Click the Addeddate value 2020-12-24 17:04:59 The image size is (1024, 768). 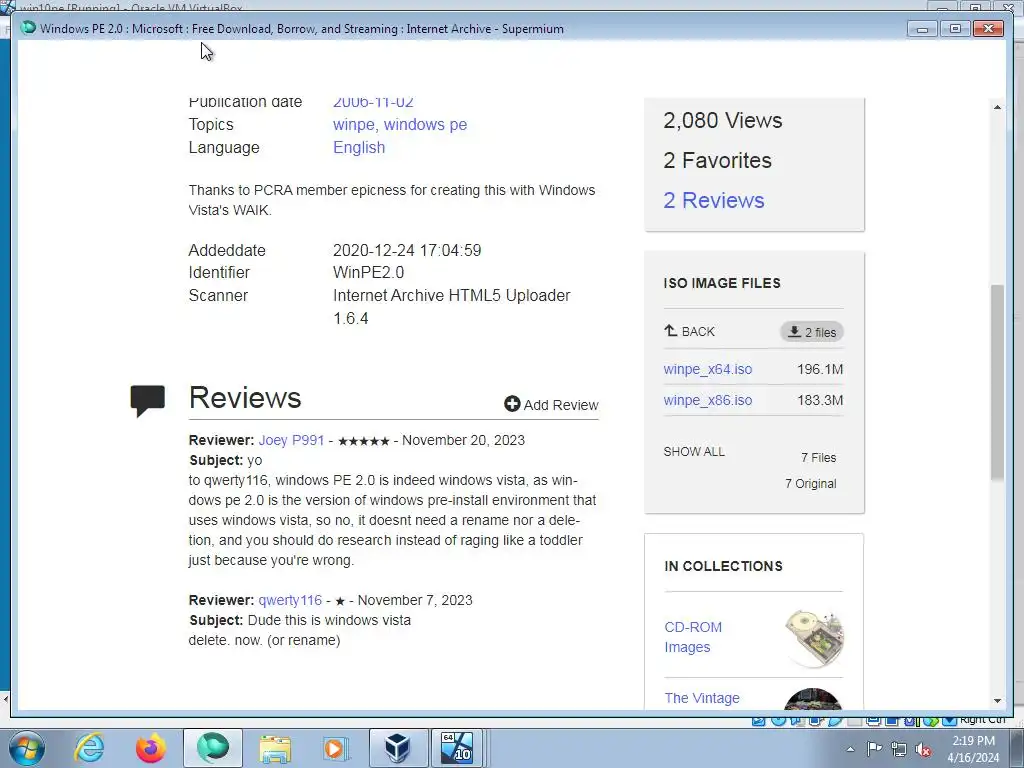pos(407,250)
